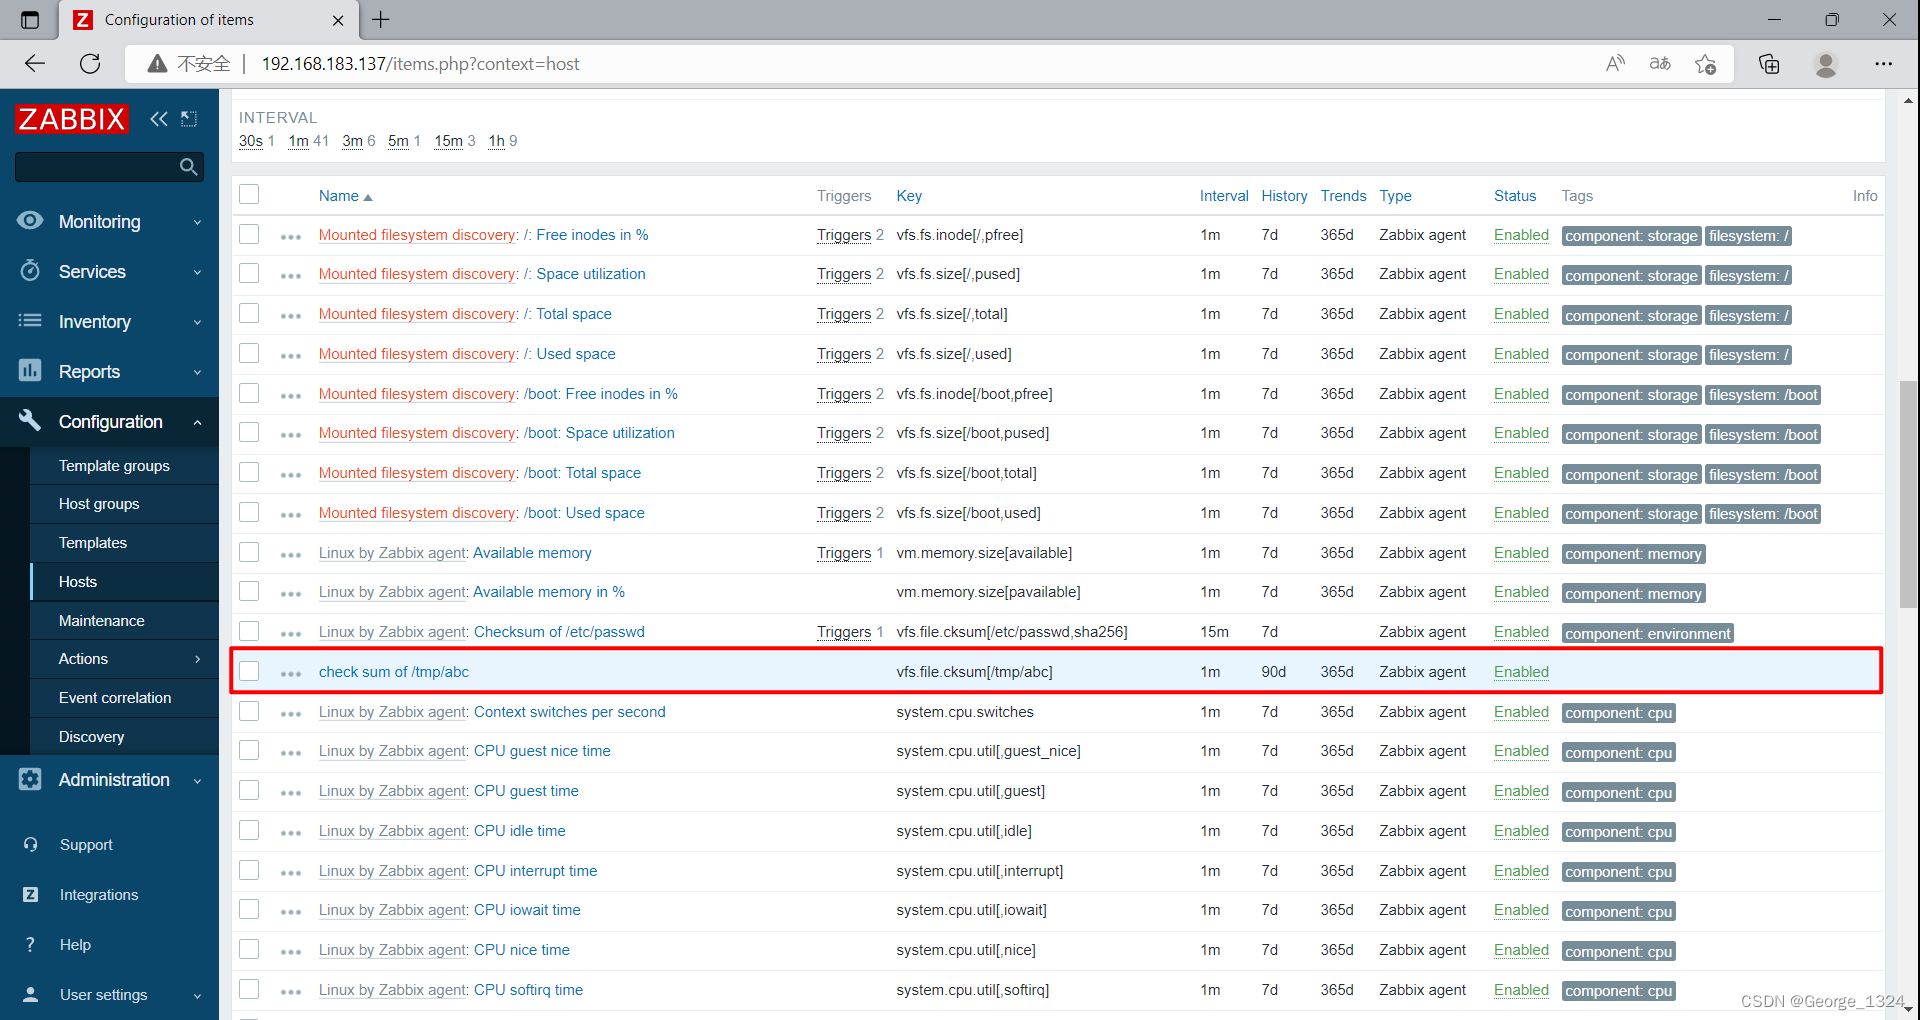
Task: Open the check sum of /tmp/abc item
Action: 394,672
